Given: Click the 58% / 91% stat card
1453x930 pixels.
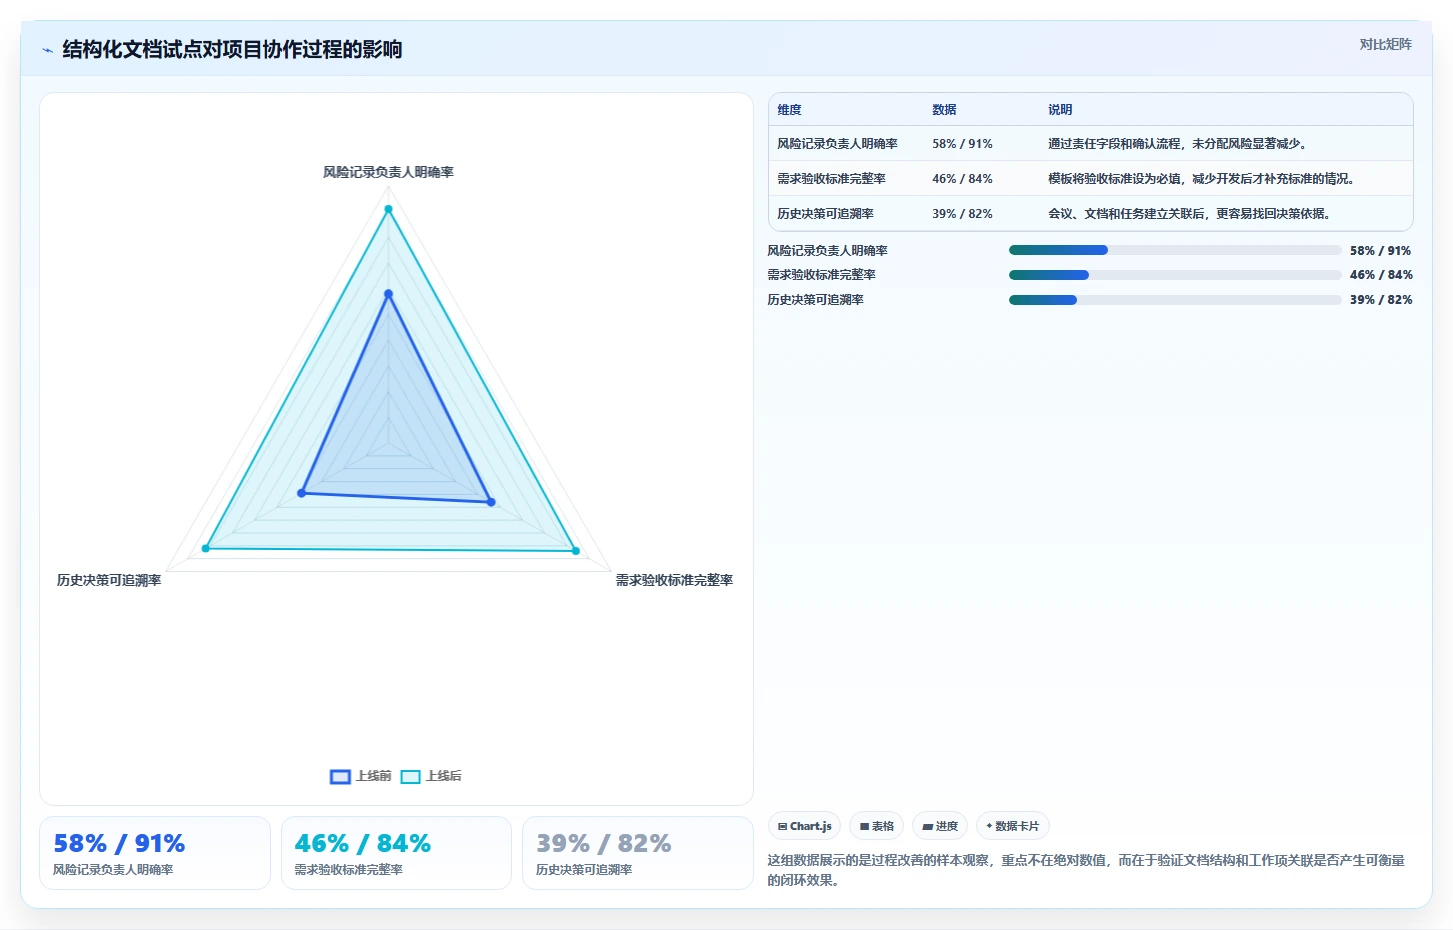Looking at the screenshot, I should [x=155, y=853].
